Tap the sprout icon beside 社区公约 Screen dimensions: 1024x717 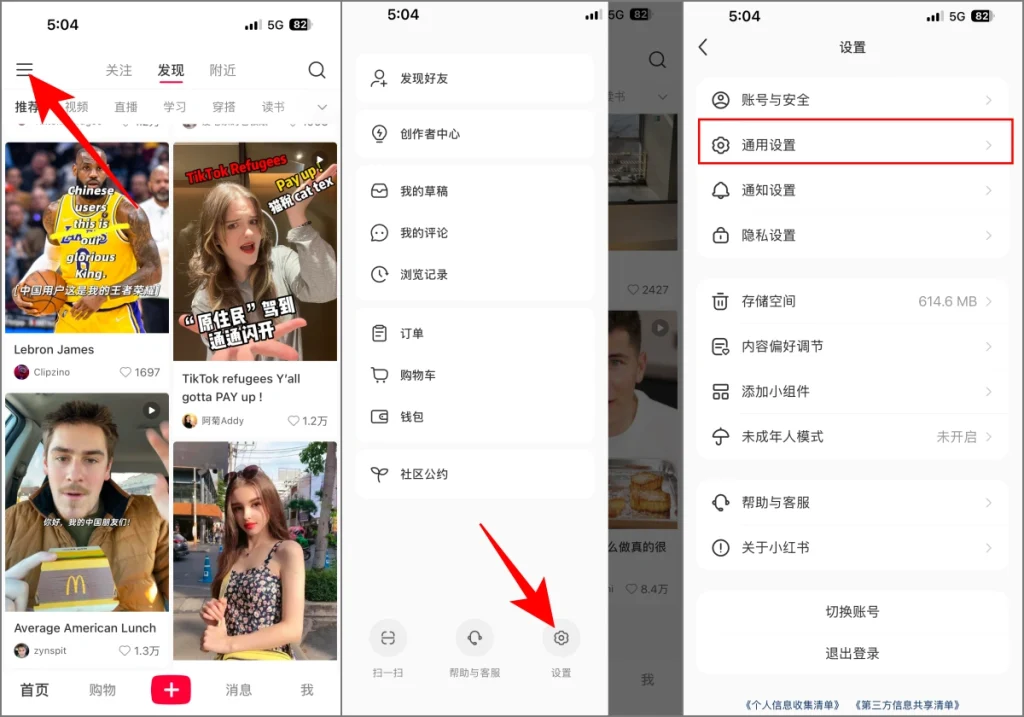click(x=379, y=474)
